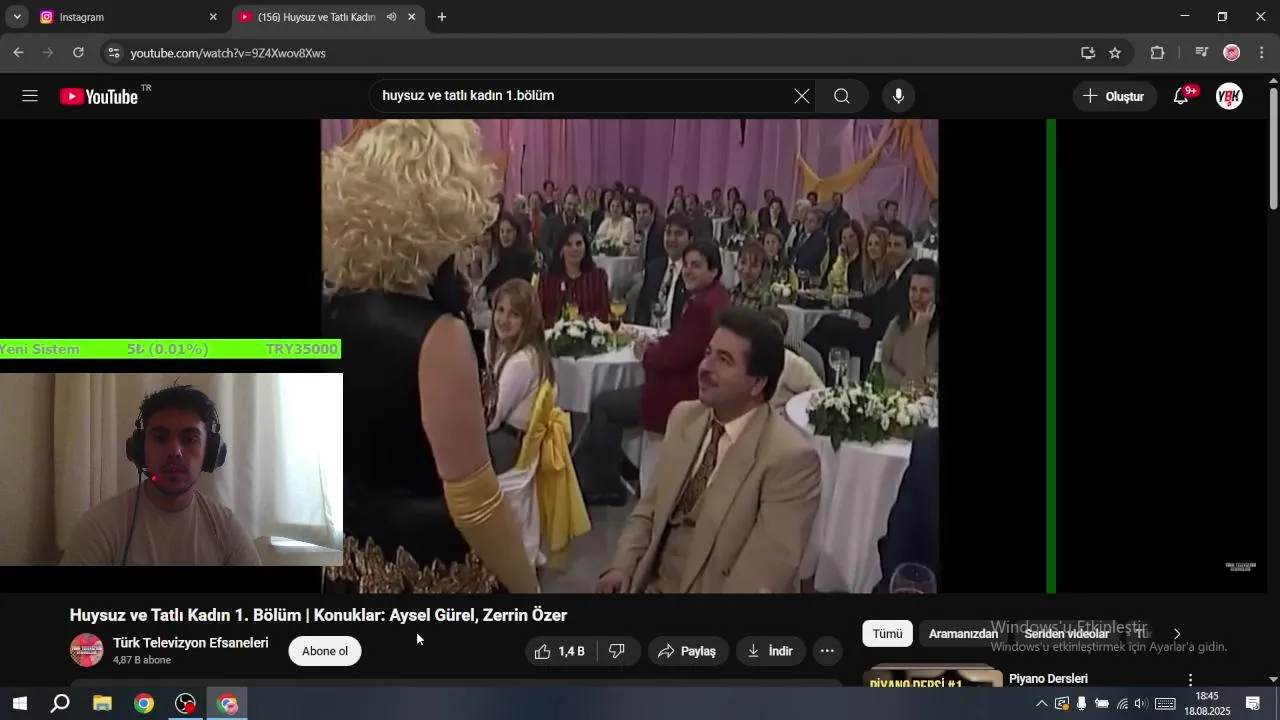Clear the search box with X icon
This screenshot has width=1280, height=720.
802,96
